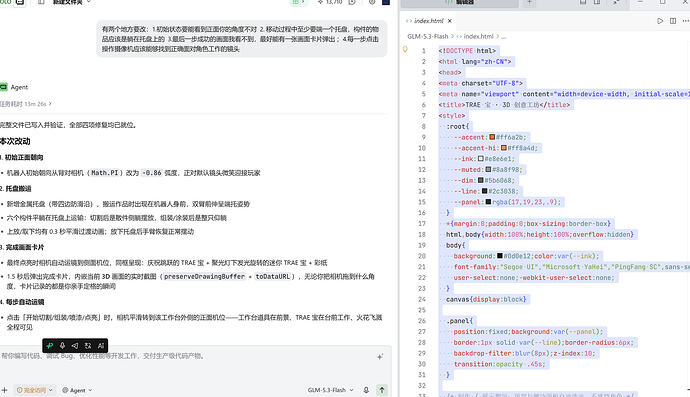690x397 pixels.
Task: Click the microphone in the floating toolbar
Action: 62,346
